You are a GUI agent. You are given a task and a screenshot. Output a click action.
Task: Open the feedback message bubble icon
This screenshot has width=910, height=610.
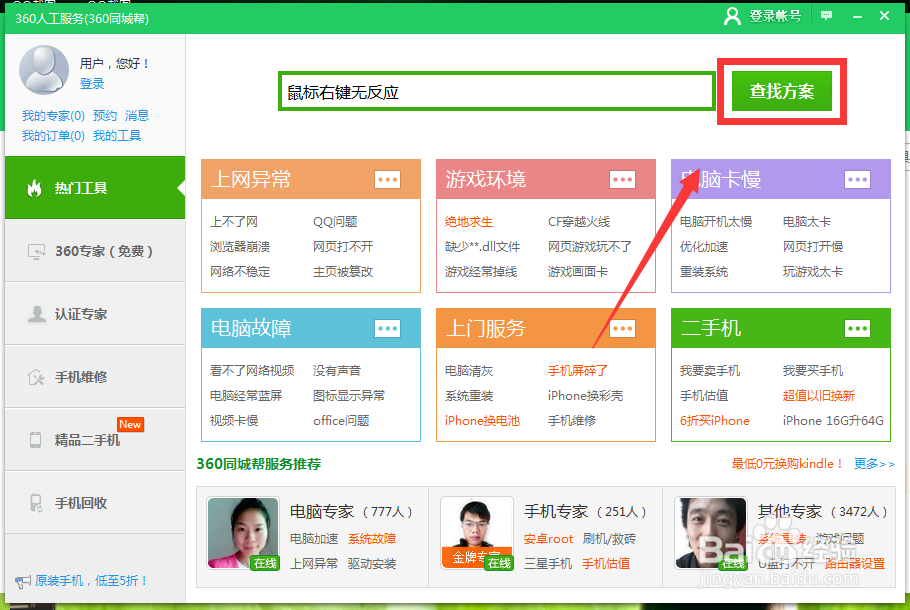(826, 16)
